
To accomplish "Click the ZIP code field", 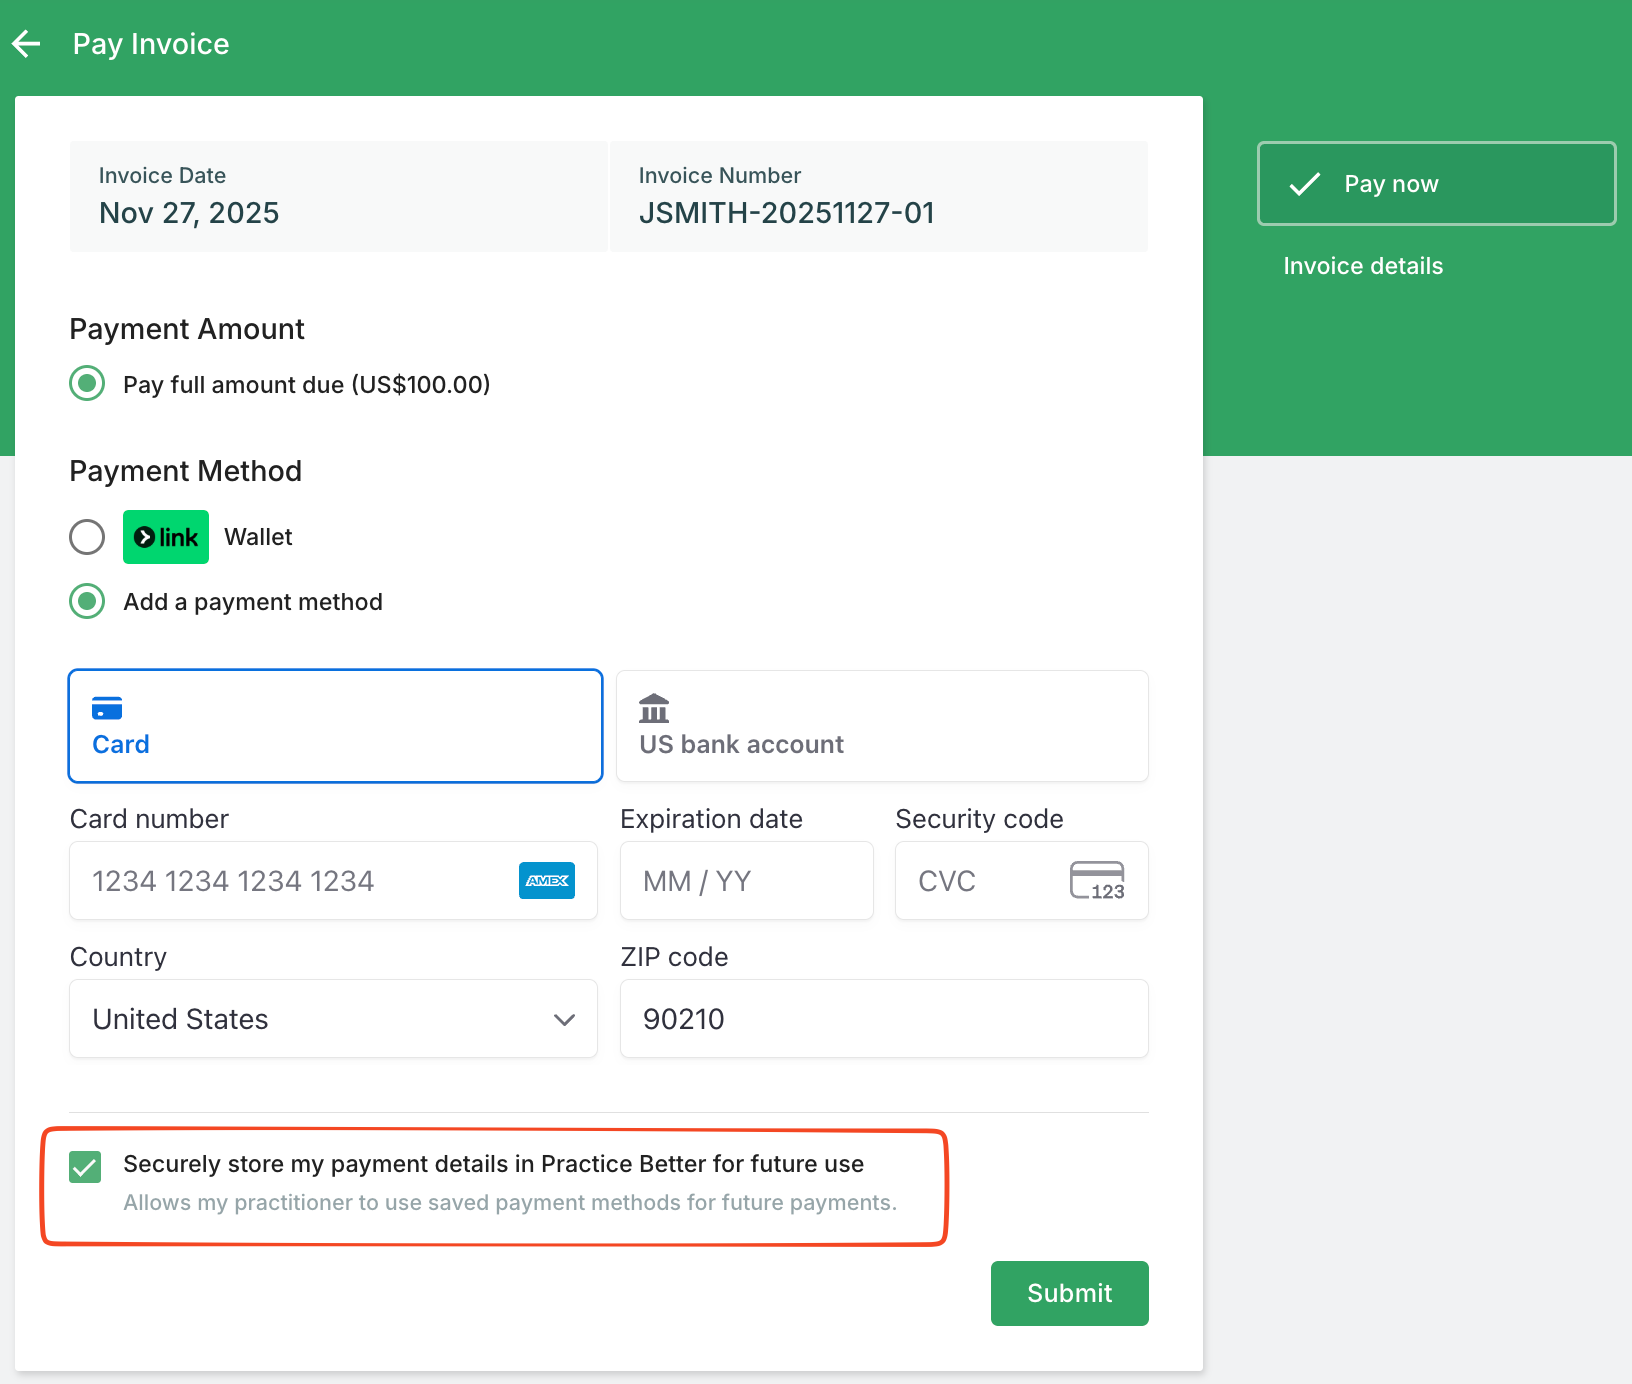I will [884, 1019].
